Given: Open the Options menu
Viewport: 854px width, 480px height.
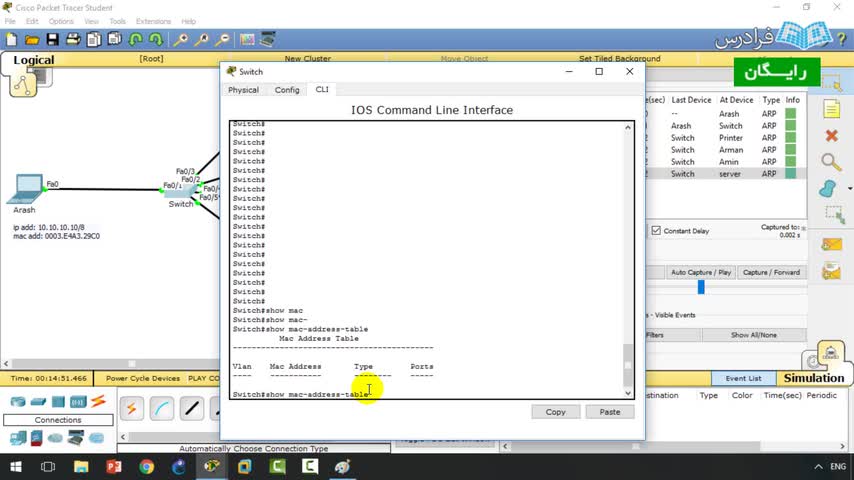Looking at the screenshot, I should tap(61, 21).
